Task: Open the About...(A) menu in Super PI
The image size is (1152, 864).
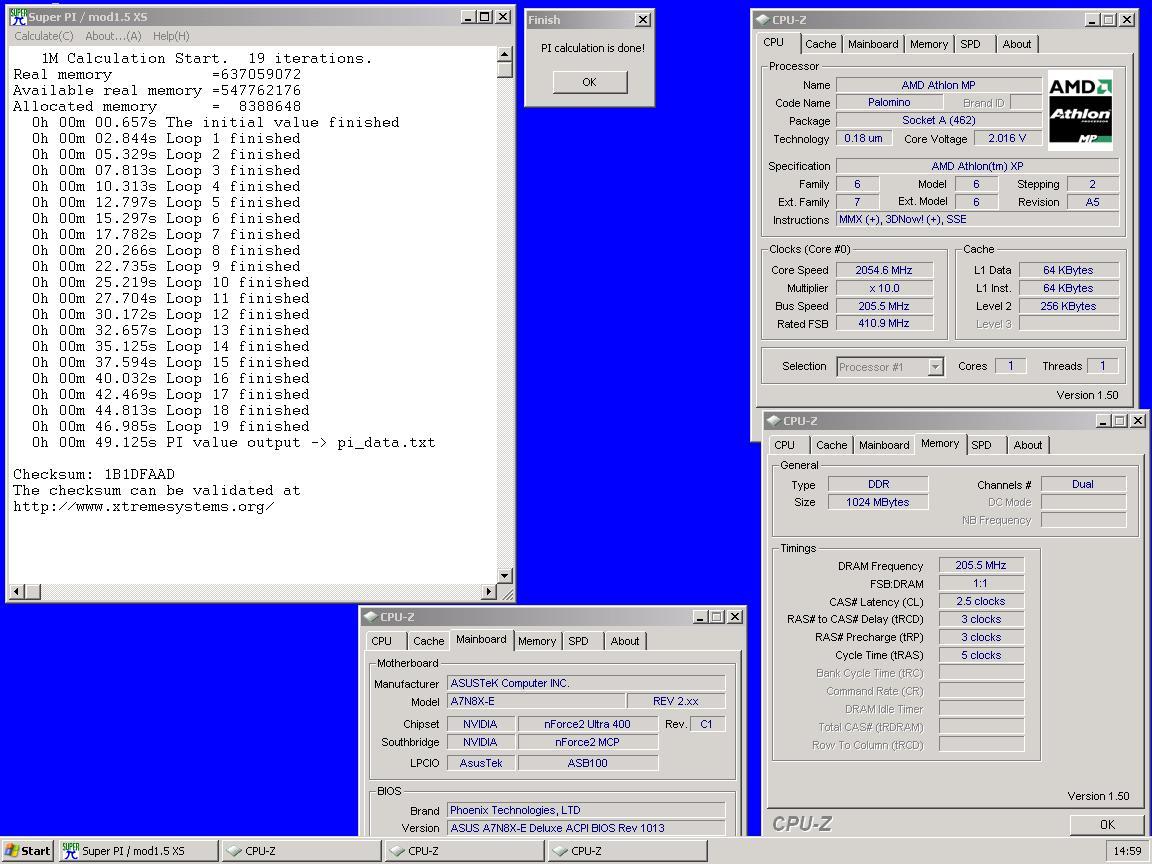Action: 113,36
